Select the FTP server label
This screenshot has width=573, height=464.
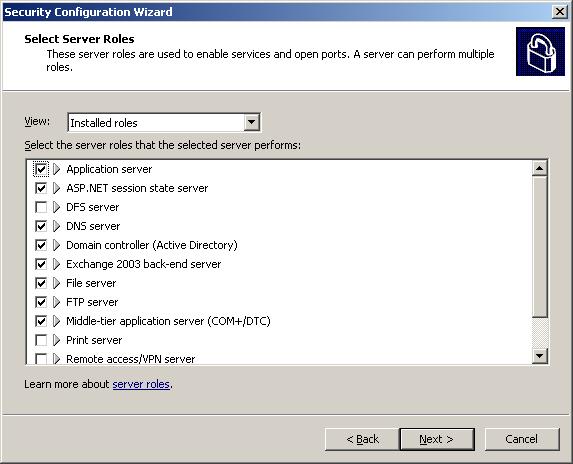pyautogui.click(x=92, y=302)
